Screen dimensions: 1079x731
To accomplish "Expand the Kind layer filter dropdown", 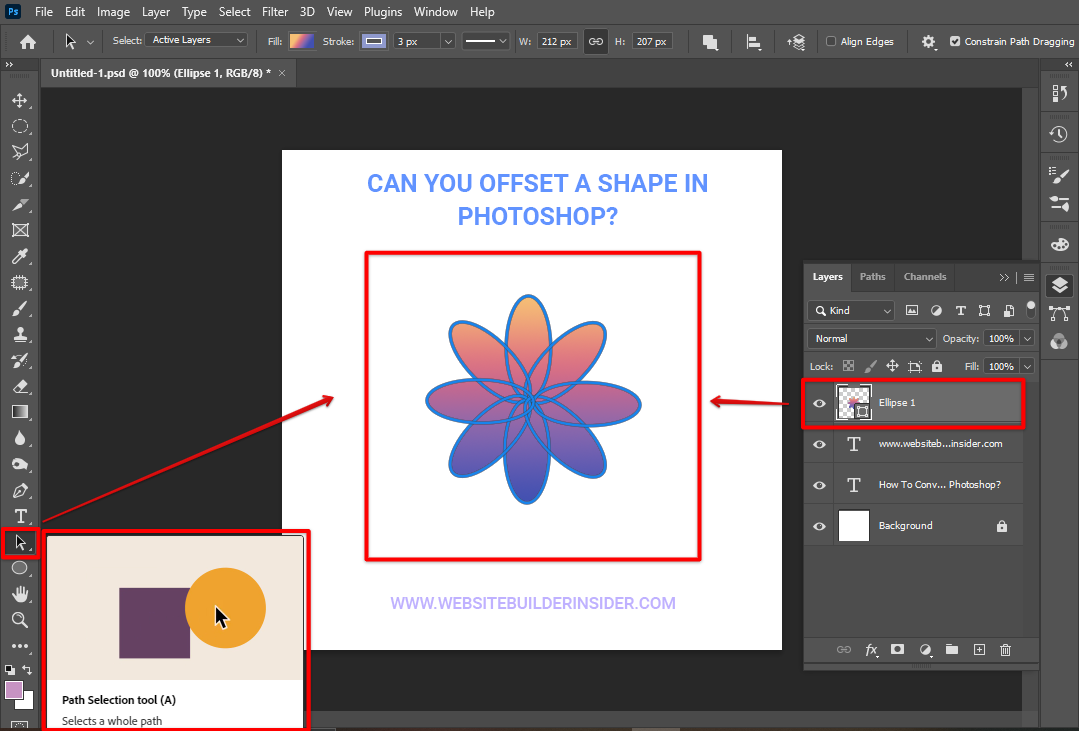I will pos(851,311).
